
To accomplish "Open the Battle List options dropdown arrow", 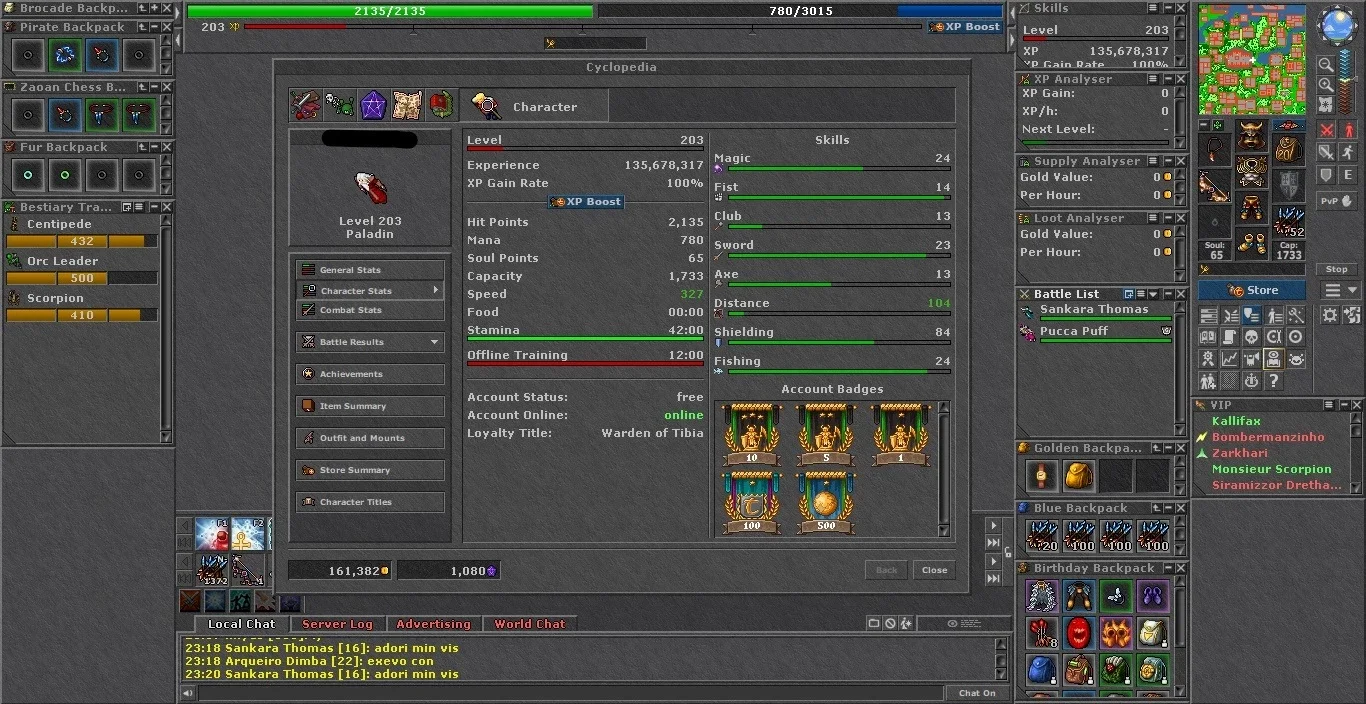I will coord(1153,294).
